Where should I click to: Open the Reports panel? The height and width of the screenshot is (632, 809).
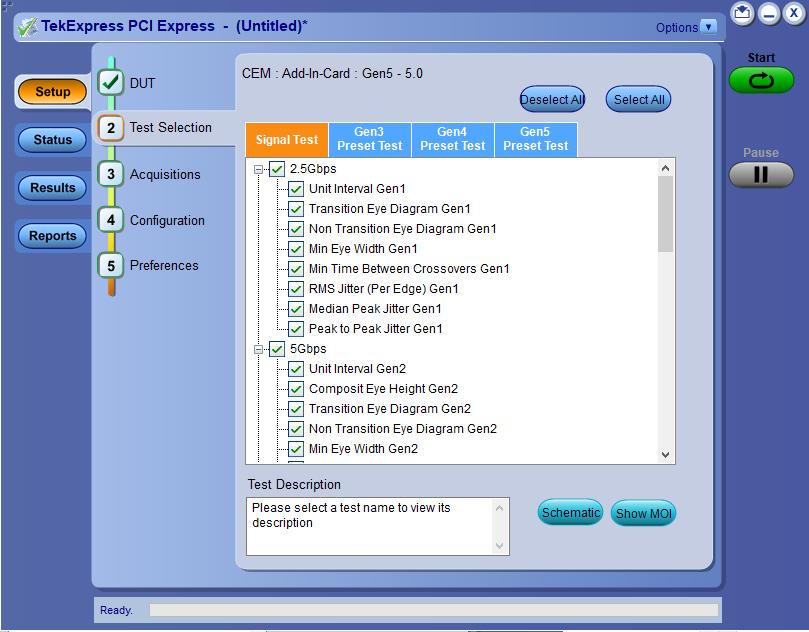(53, 236)
